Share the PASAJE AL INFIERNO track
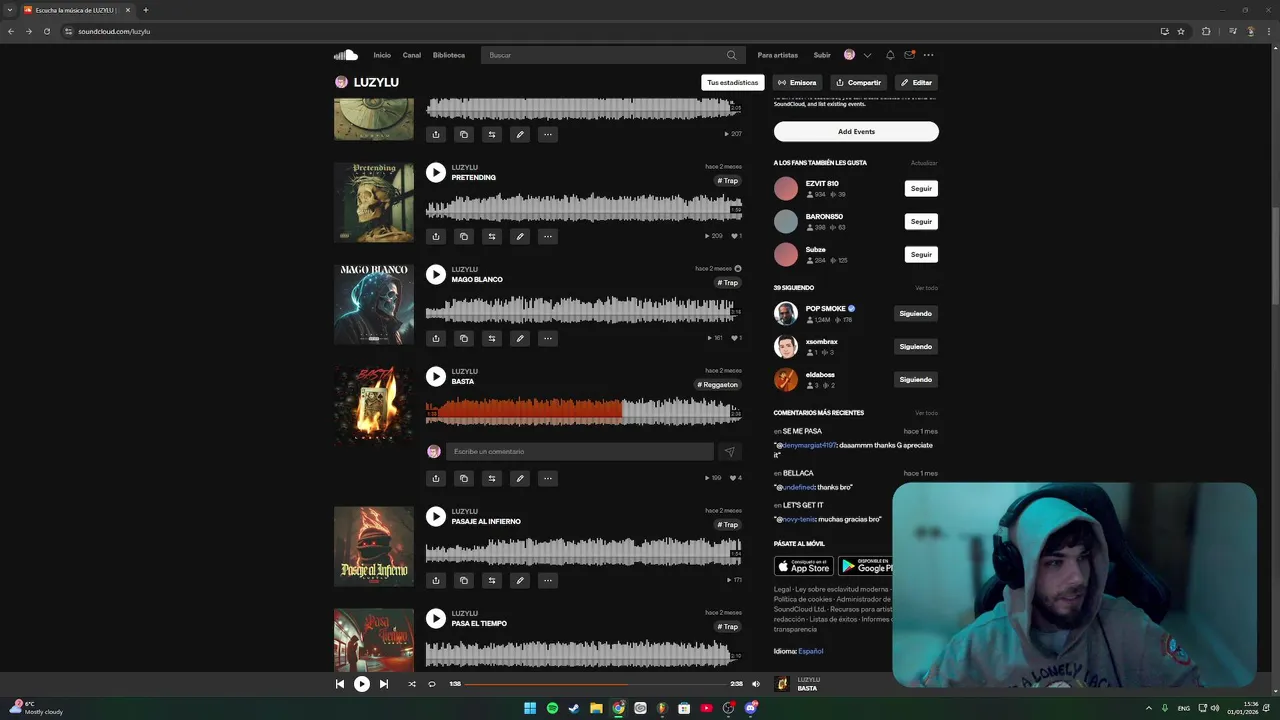This screenshot has width=1280, height=720. click(436, 580)
